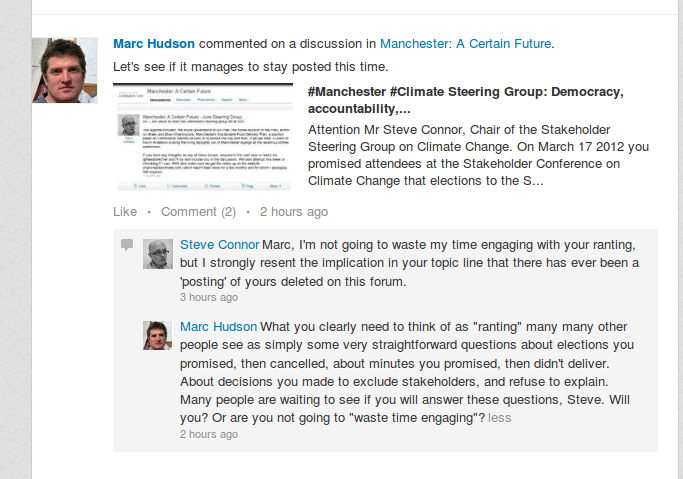Click 'Let's see if it manages' post text
Viewport: 683px width, 479px height.
pyautogui.click(x=249, y=67)
